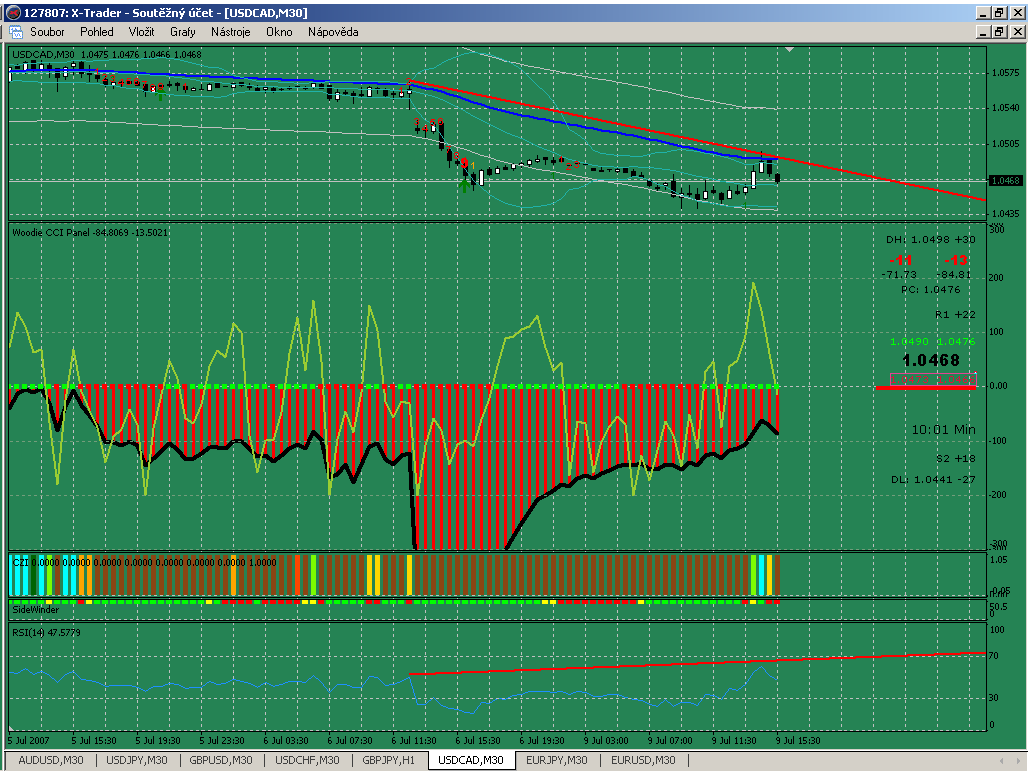Switch to the EURUSD,M30 chart tab
The image size is (1032, 776).
click(x=643, y=760)
